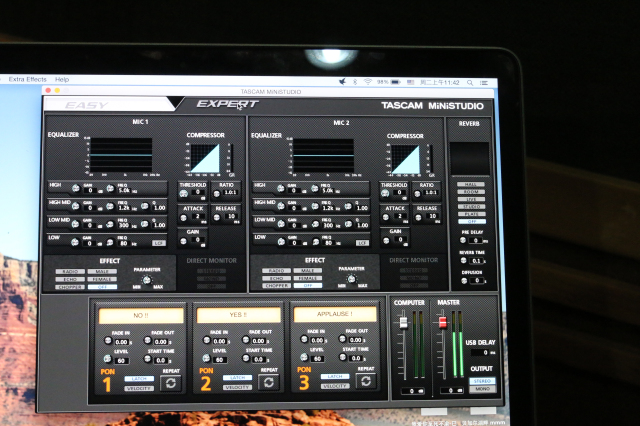Open Spotlight search magnifier icon
Viewport: 640px width, 426px height.
(x=470, y=82)
